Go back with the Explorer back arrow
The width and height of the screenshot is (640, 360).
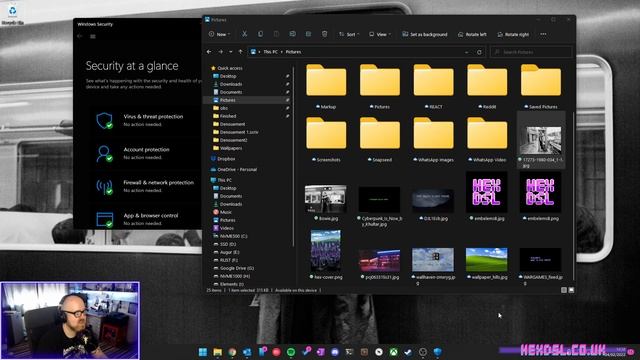(209, 52)
